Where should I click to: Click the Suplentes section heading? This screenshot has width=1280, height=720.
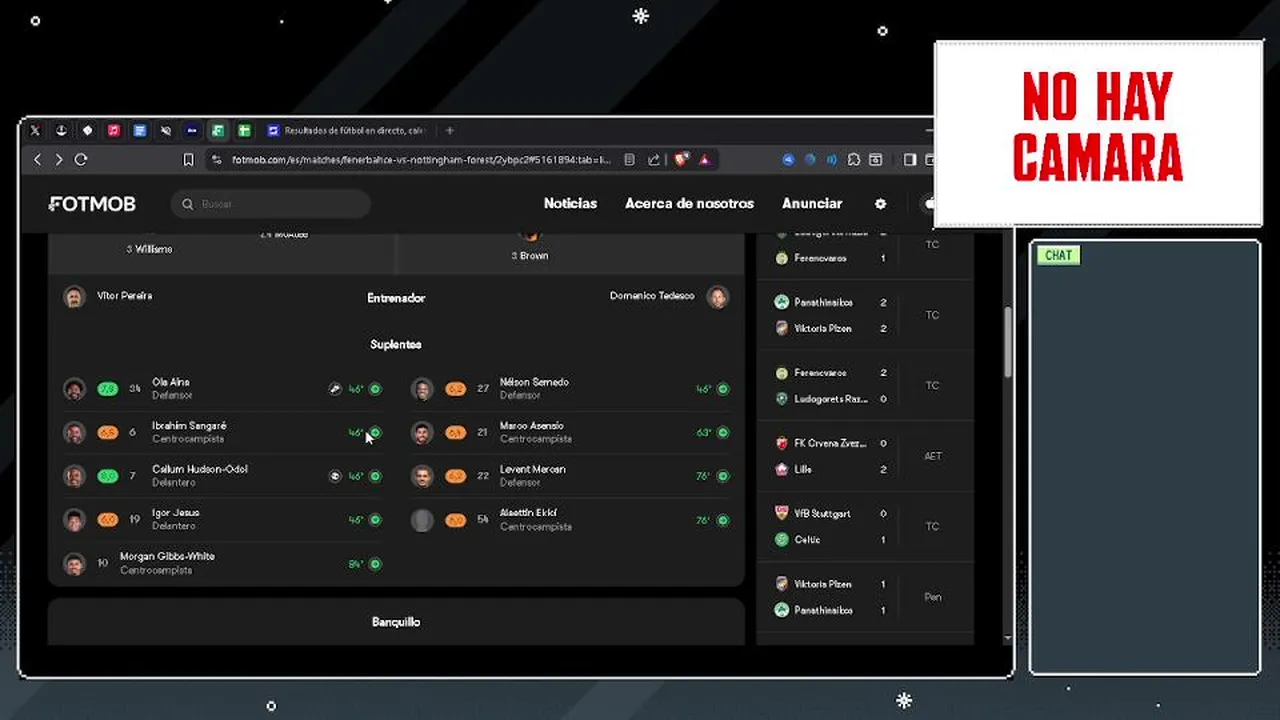[396, 344]
